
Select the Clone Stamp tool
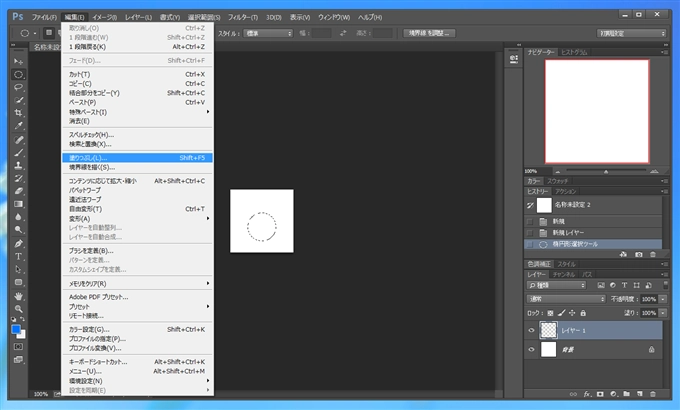click(x=18, y=165)
